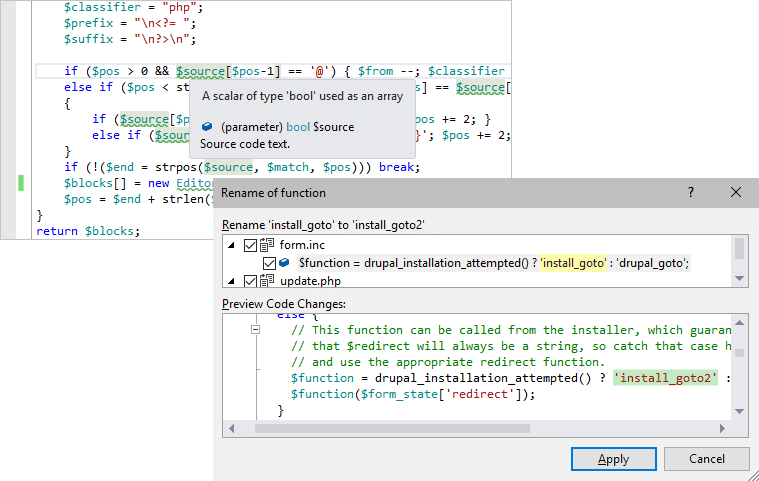Open help with the question mark button
Screen dimensions: 759x481
pyautogui.click(x=691, y=192)
